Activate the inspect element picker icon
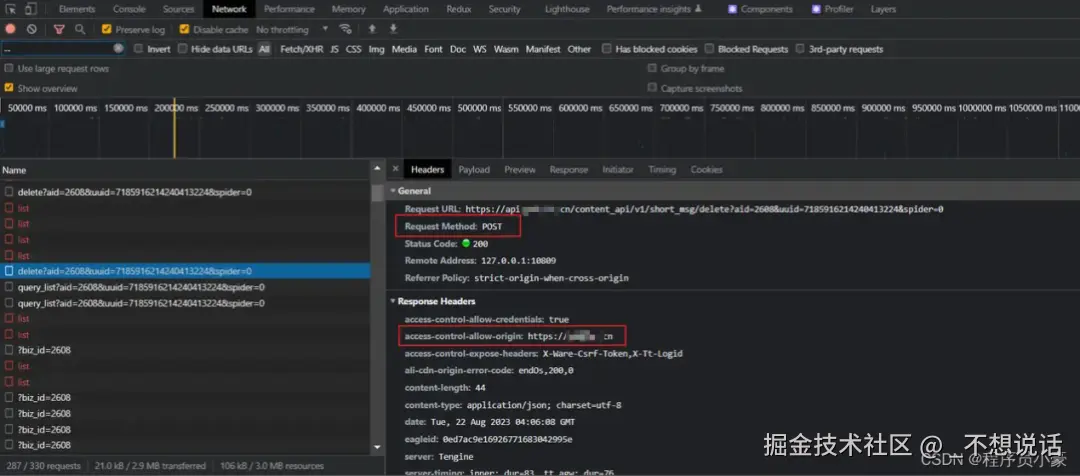 click(x=11, y=10)
